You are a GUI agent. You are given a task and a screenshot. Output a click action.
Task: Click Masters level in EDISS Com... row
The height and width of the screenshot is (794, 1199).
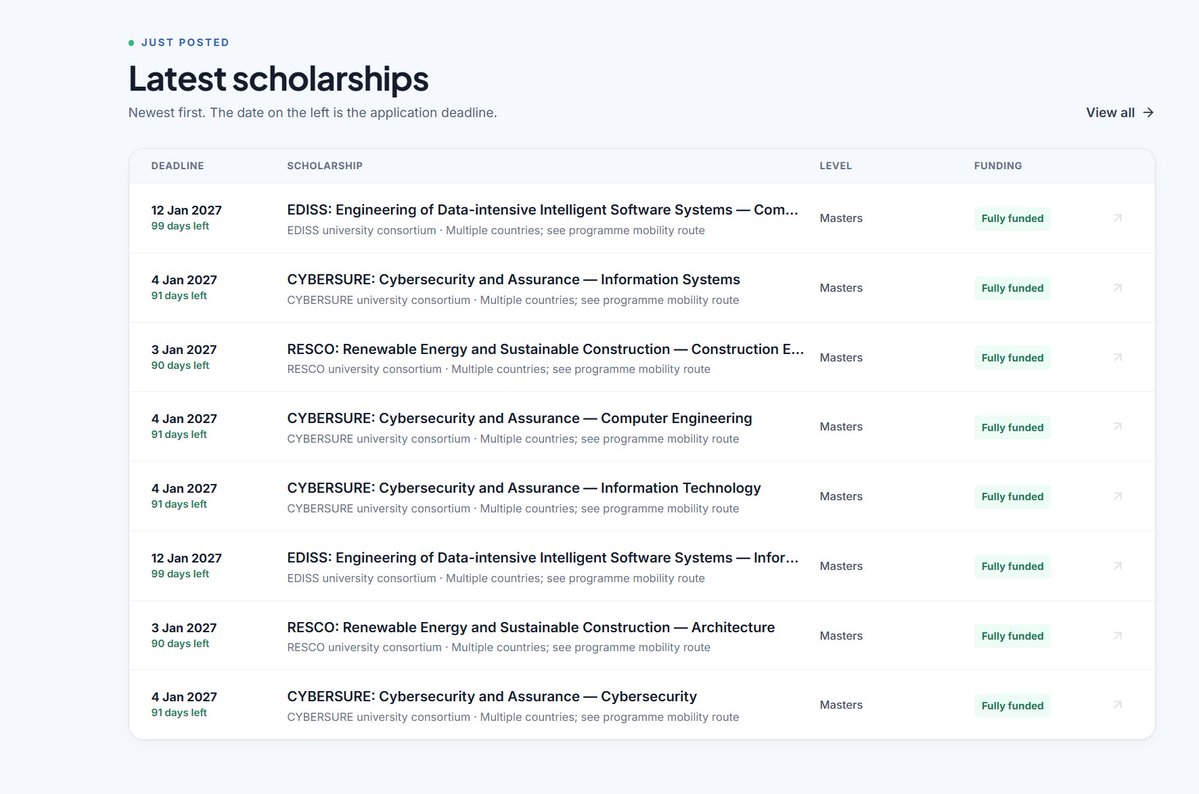(841, 218)
